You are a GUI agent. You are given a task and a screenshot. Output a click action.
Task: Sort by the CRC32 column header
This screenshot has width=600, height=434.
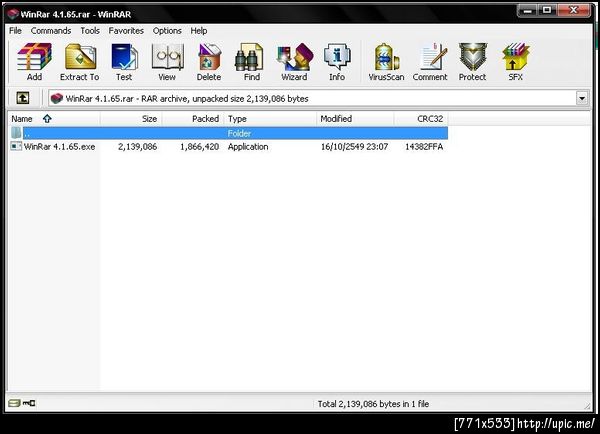(421, 119)
